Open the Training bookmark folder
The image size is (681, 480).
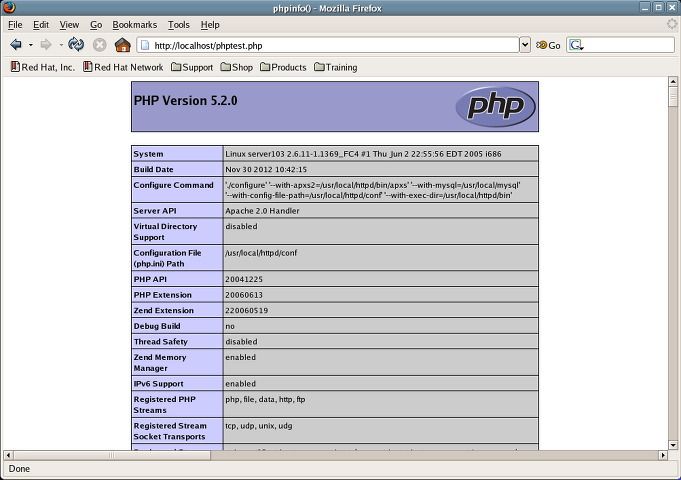pyautogui.click(x=336, y=67)
